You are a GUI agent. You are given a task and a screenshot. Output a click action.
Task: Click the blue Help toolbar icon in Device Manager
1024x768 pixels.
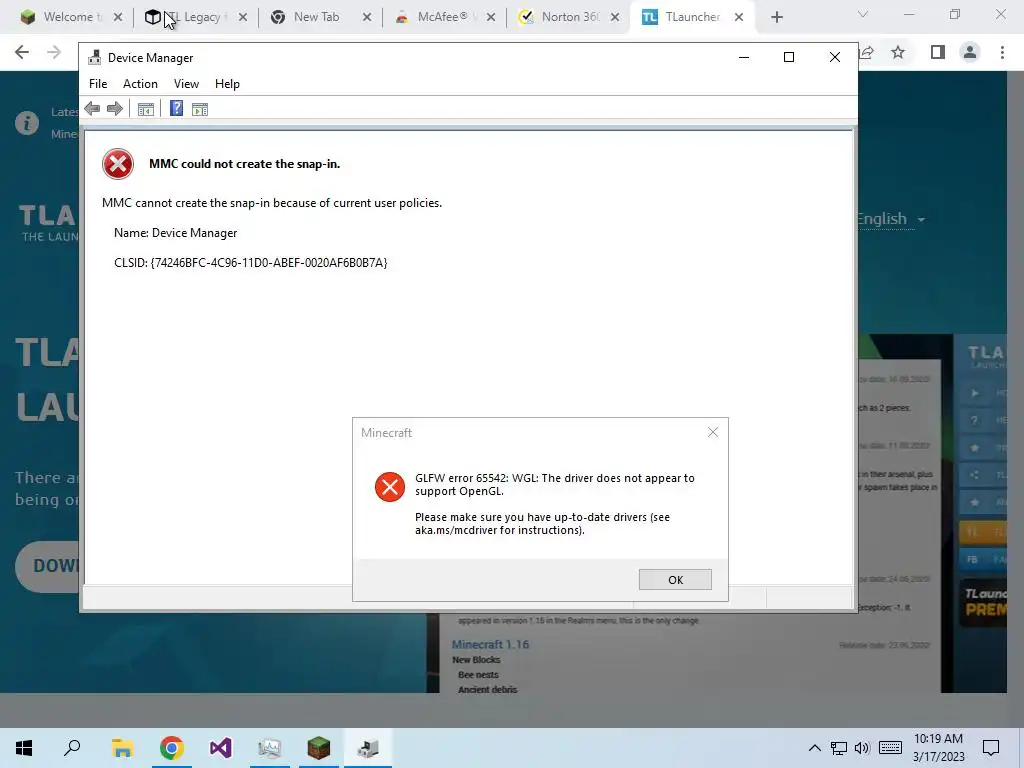[x=176, y=108]
